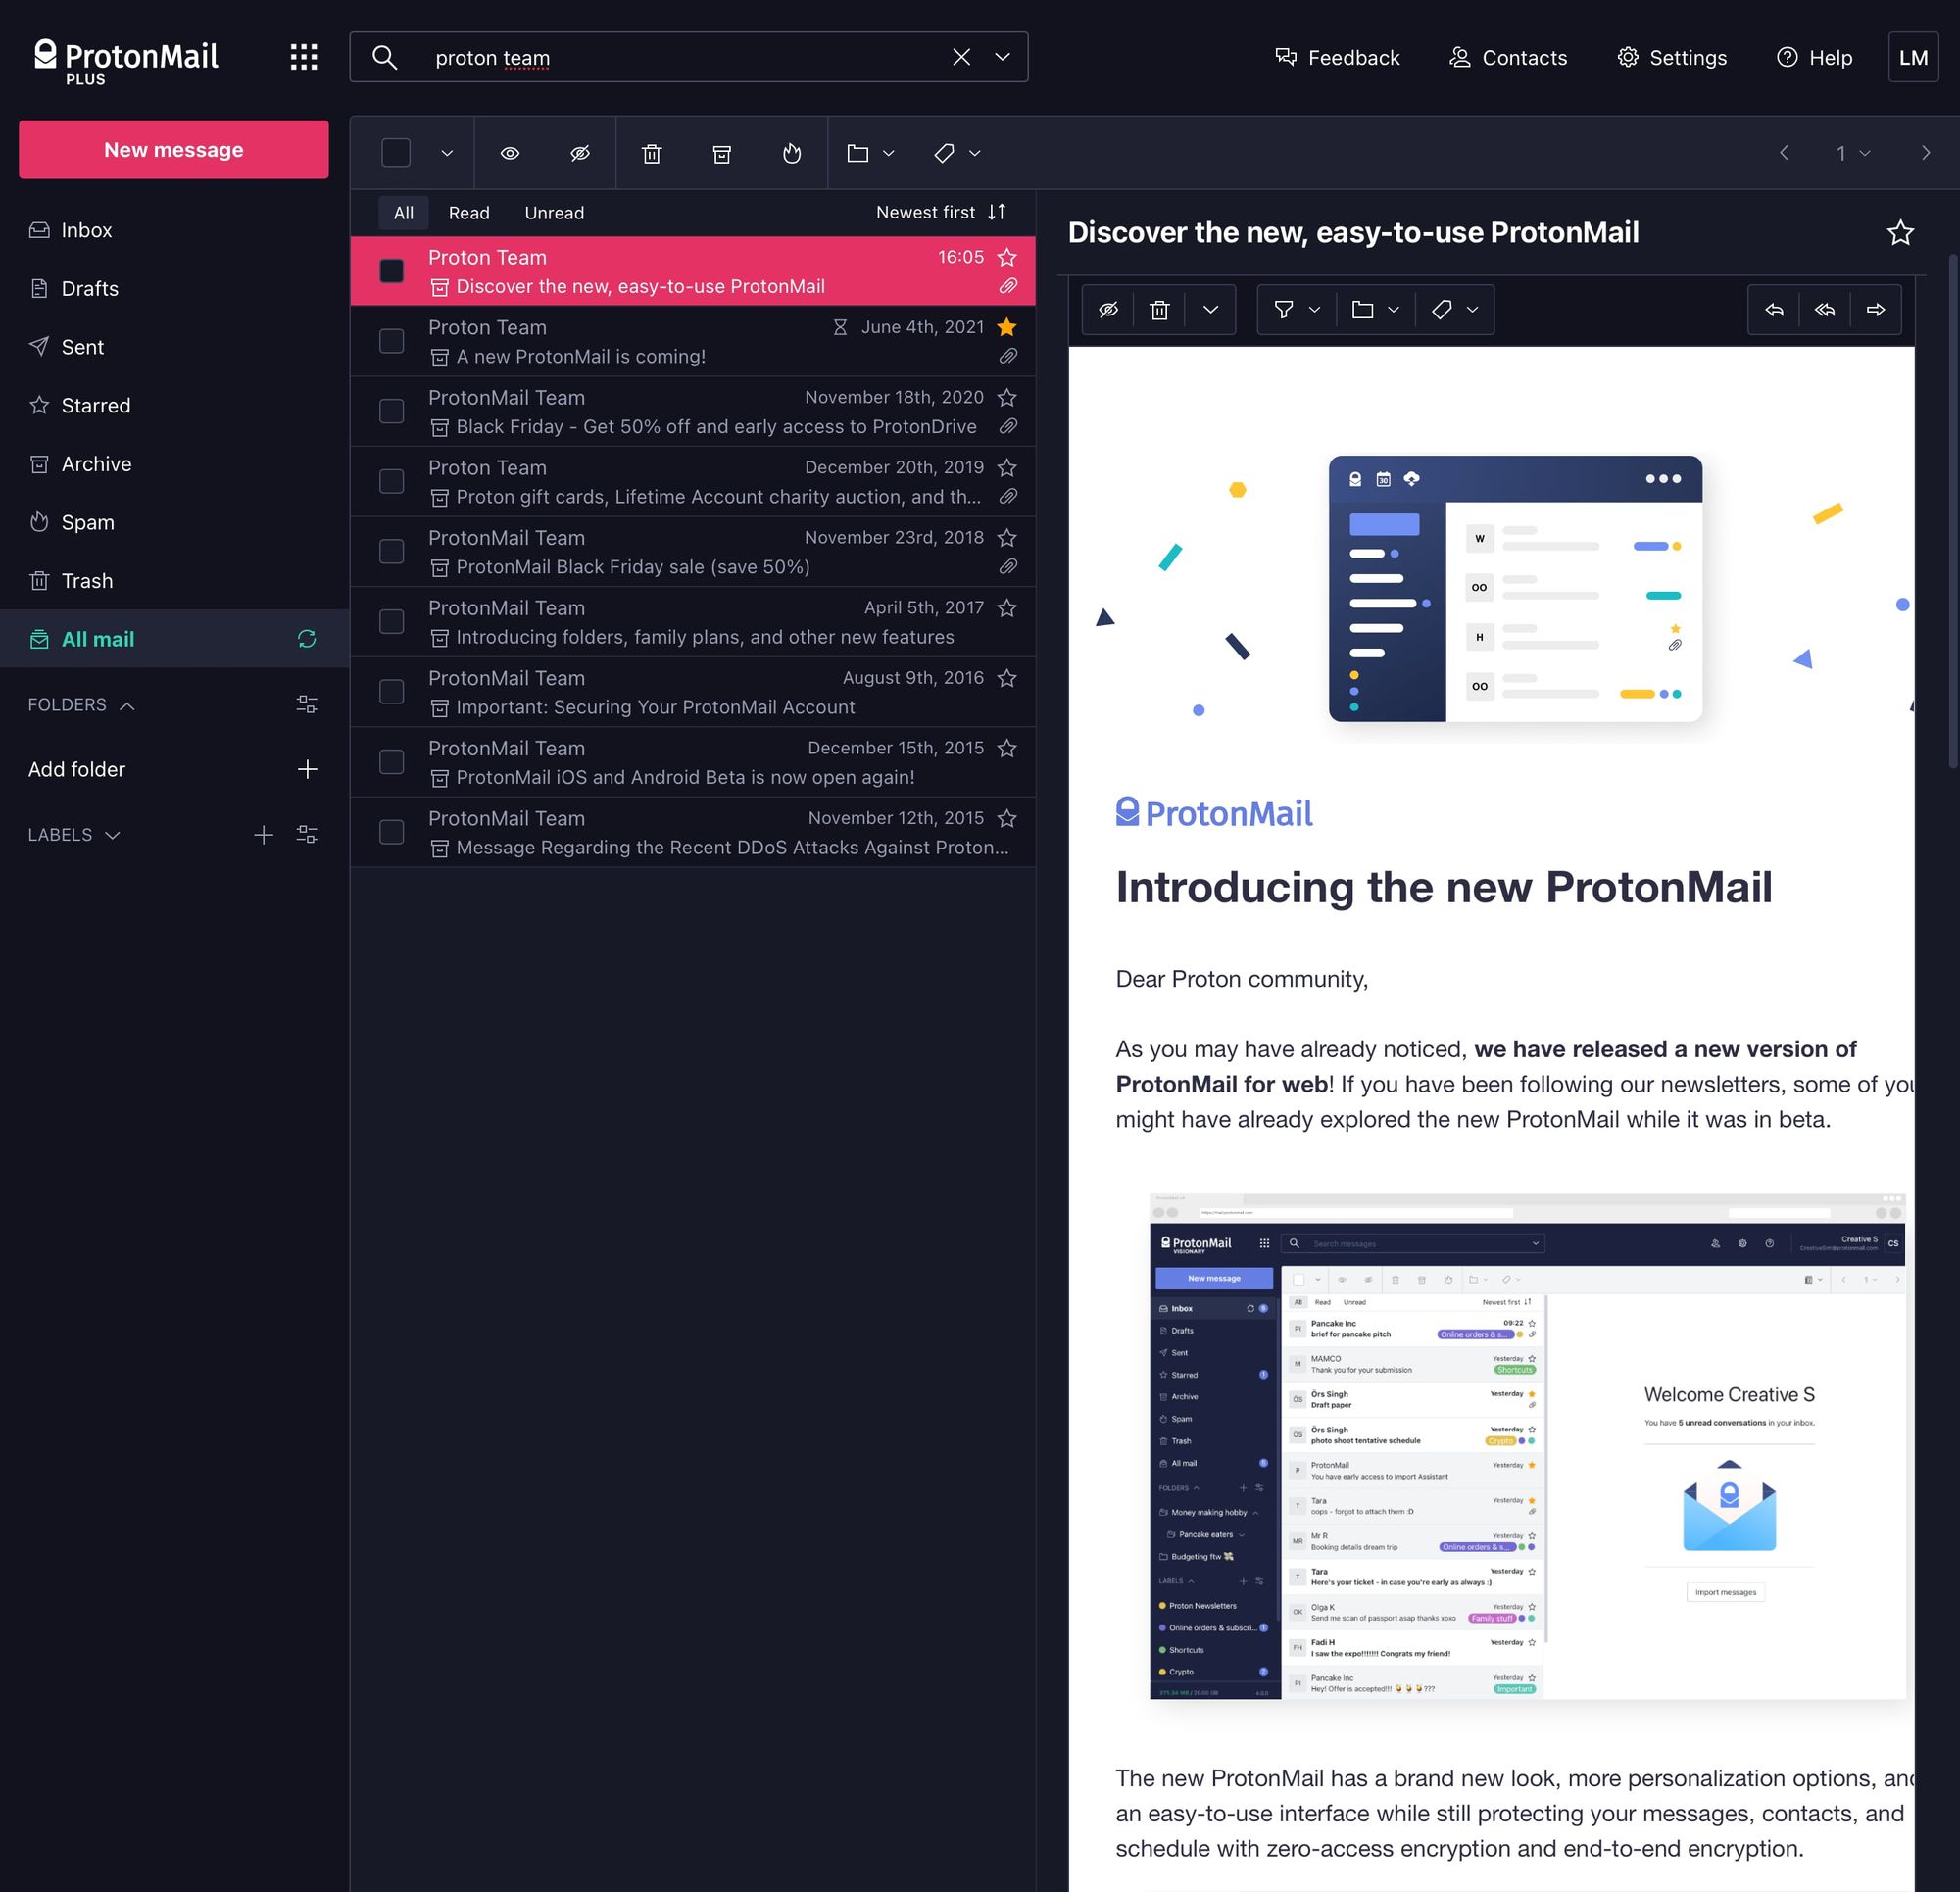
Task: Open Label as dropdown in list toolbar
Action: click(957, 153)
